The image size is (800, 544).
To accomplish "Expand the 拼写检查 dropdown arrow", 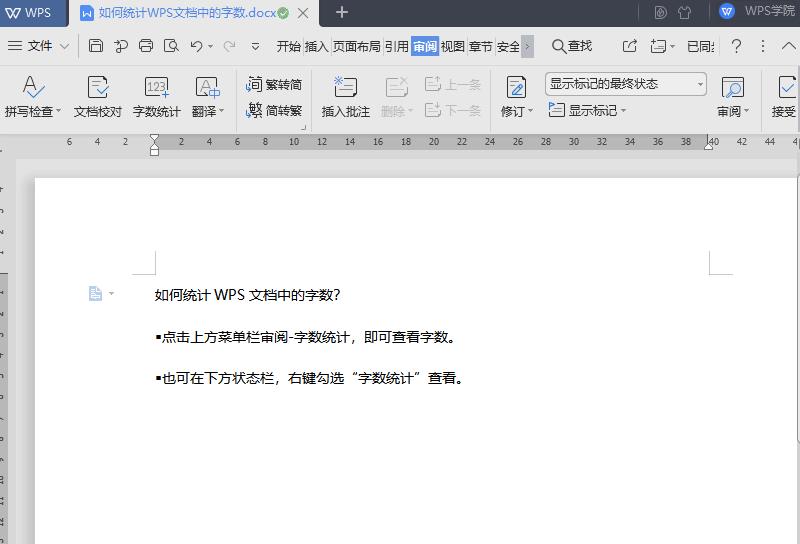I will (59, 111).
